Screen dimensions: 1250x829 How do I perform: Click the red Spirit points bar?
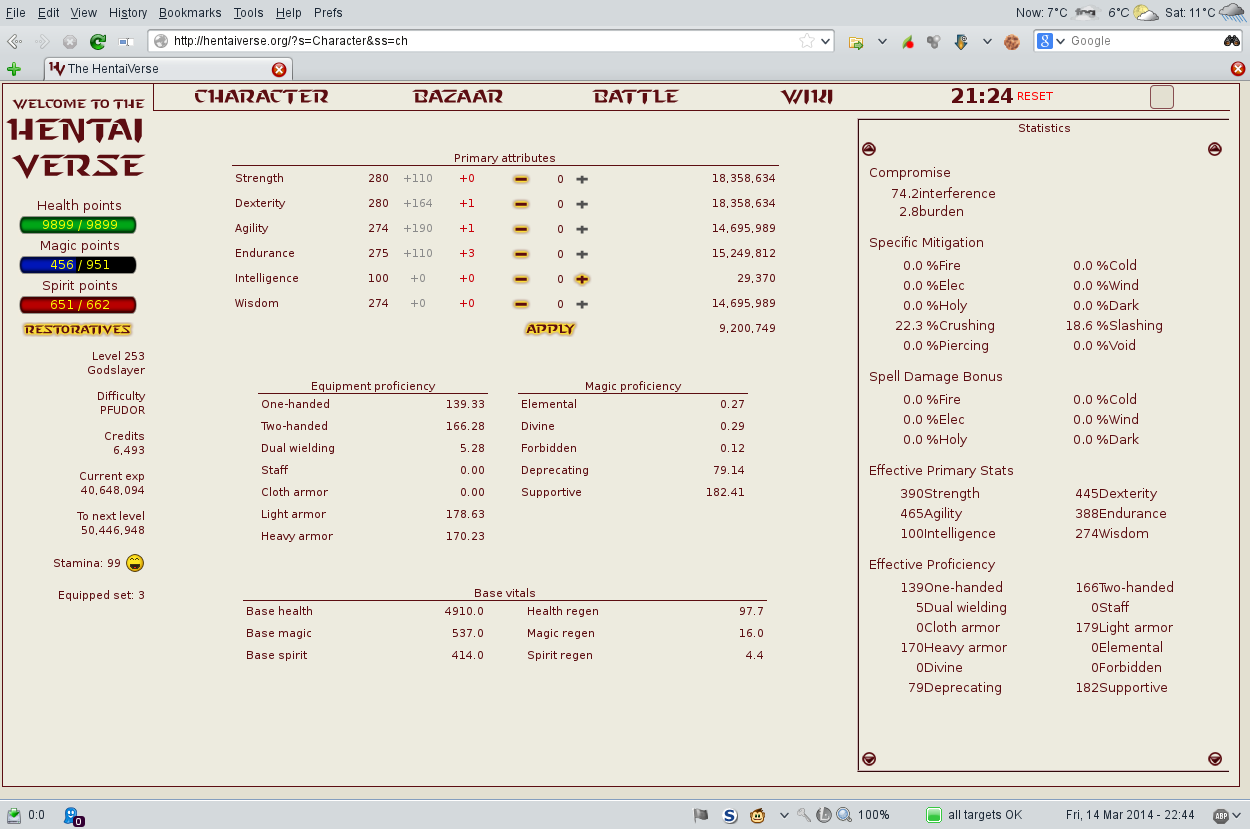pos(78,305)
